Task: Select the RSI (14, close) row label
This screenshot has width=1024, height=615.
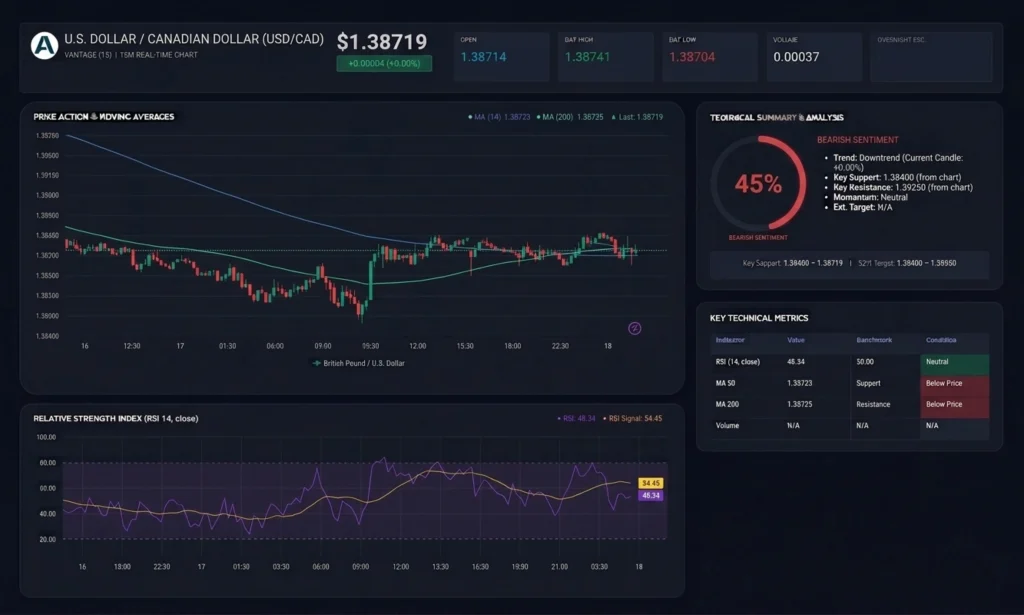Action: 737,362
